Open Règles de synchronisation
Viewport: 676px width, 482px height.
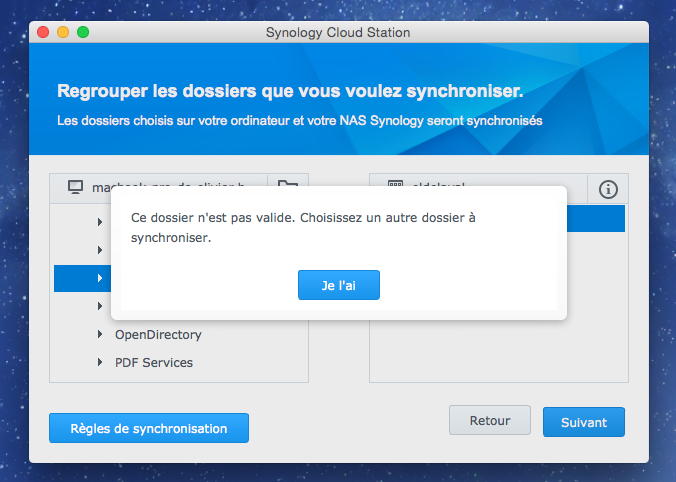pos(149,428)
